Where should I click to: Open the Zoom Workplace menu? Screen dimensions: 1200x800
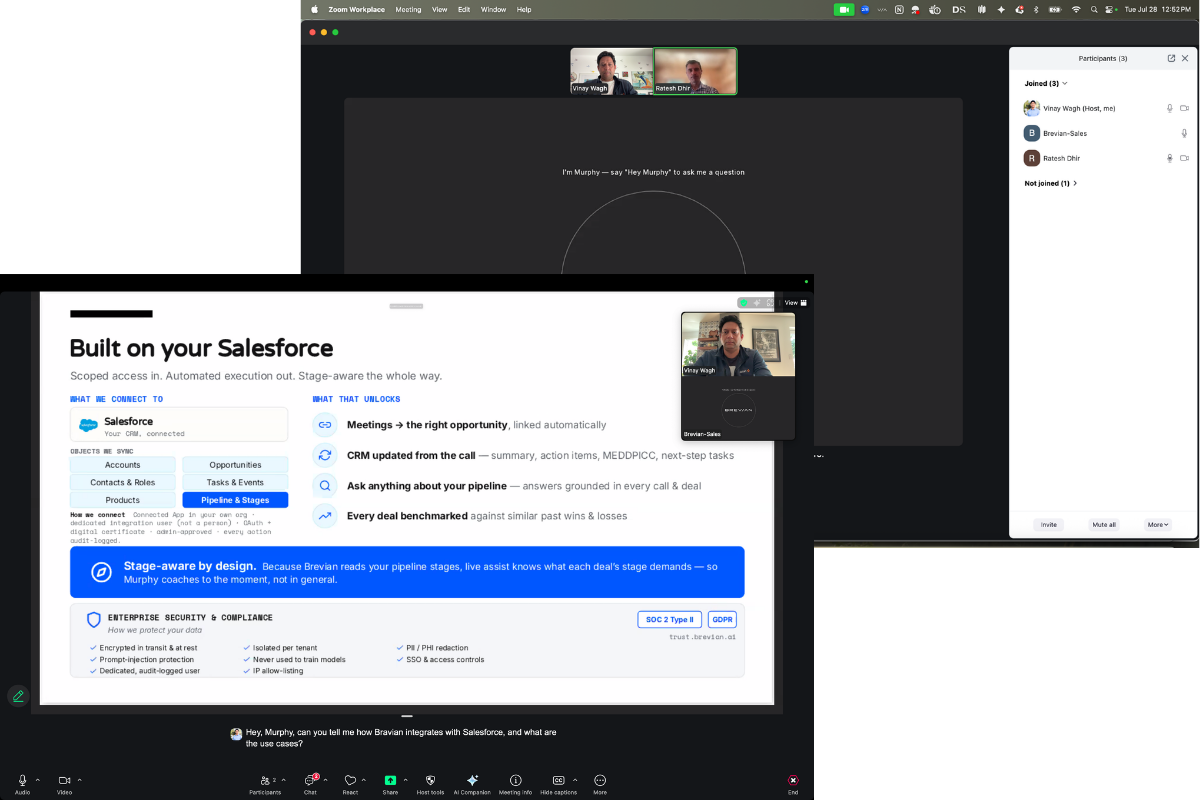356,9
